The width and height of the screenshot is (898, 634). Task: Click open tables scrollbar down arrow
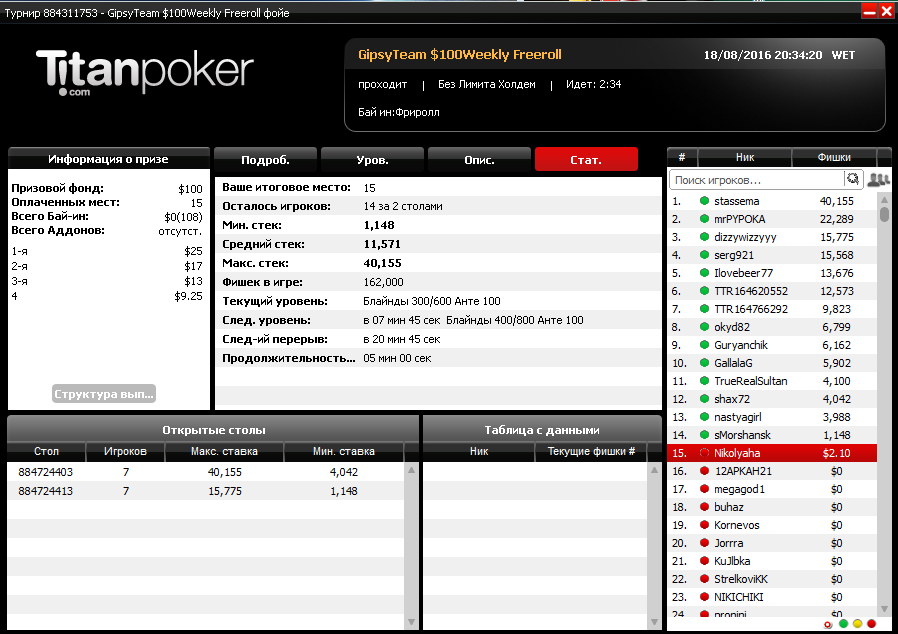click(411, 622)
